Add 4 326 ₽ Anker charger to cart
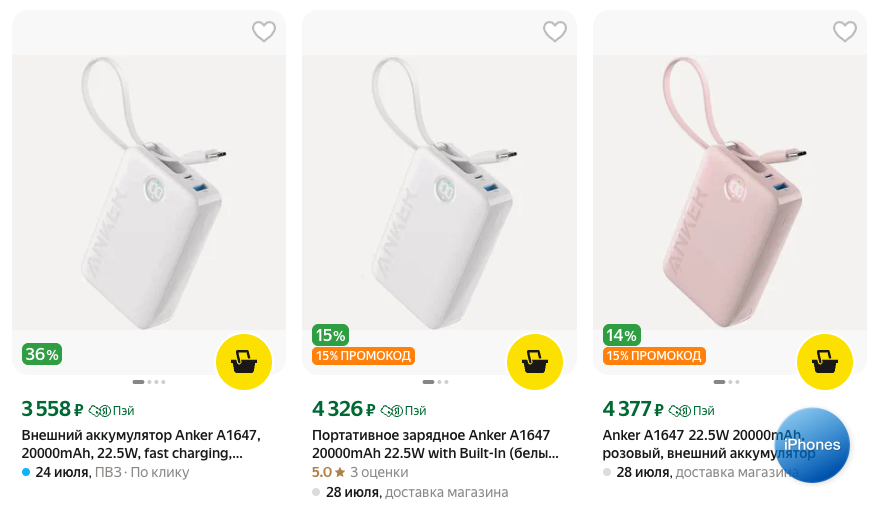877x510 pixels. pyautogui.click(x=535, y=361)
